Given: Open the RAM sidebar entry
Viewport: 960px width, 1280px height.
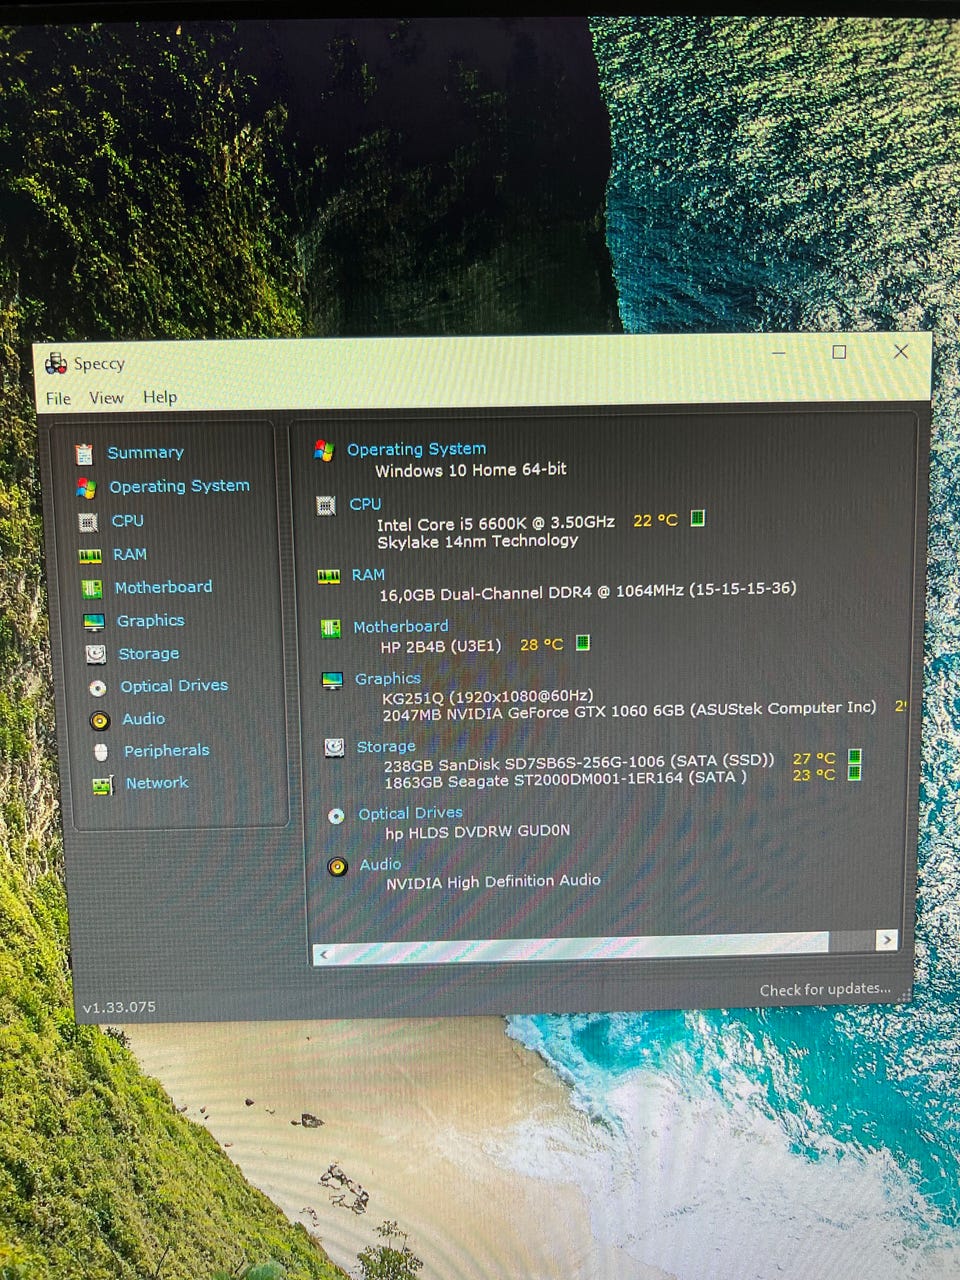Looking at the screenshot, I should (x=130, y=554).
